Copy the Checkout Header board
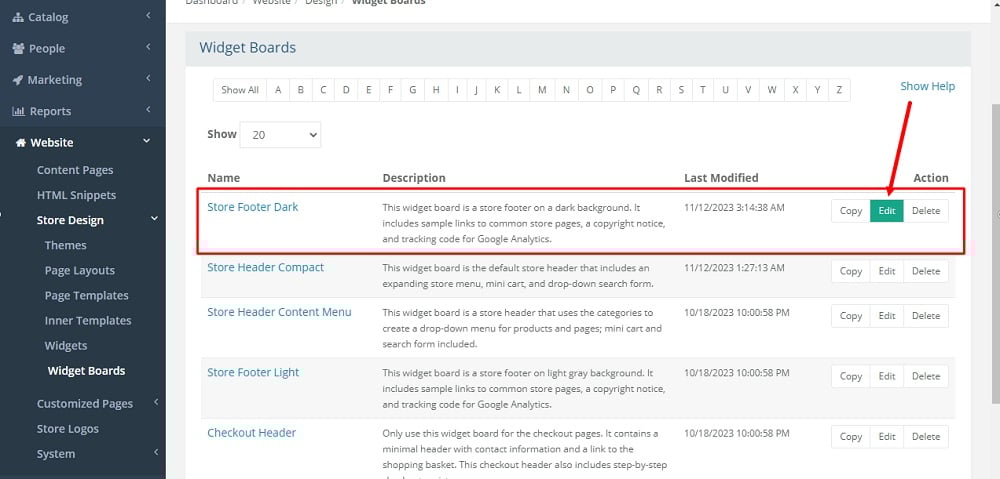This screenshot has width=1000, height=479. [x=851, y=437]
